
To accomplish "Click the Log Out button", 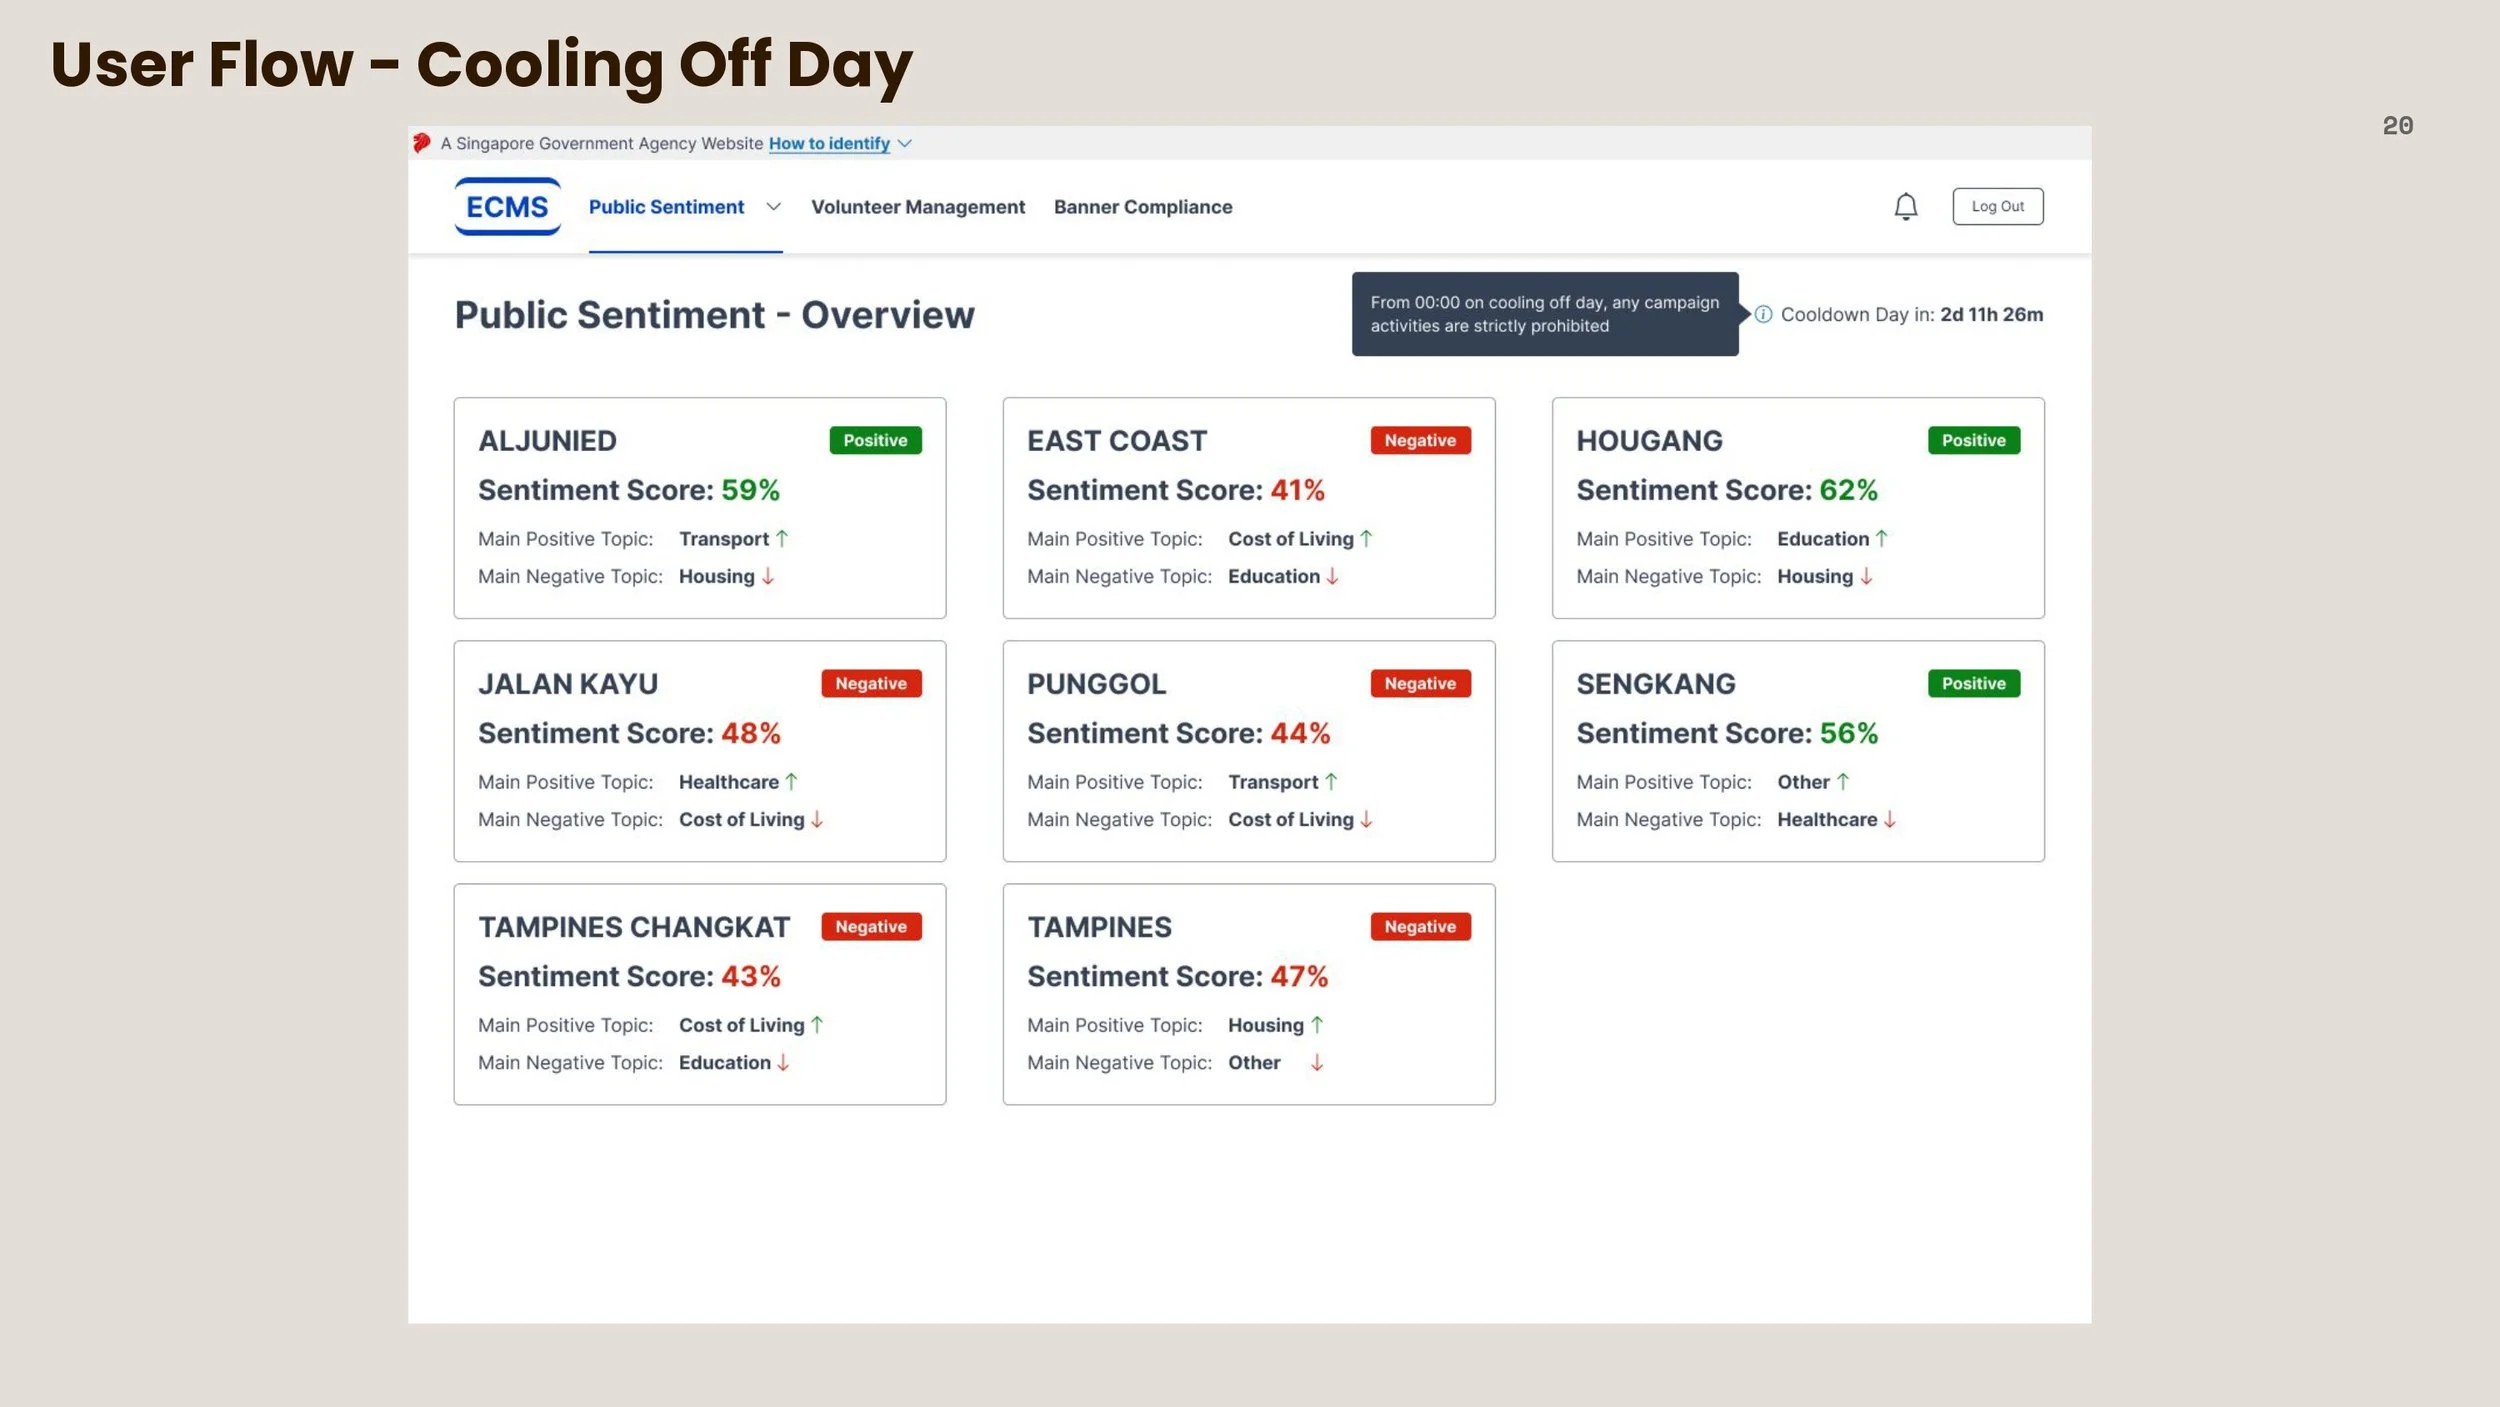I will 1997,206.
